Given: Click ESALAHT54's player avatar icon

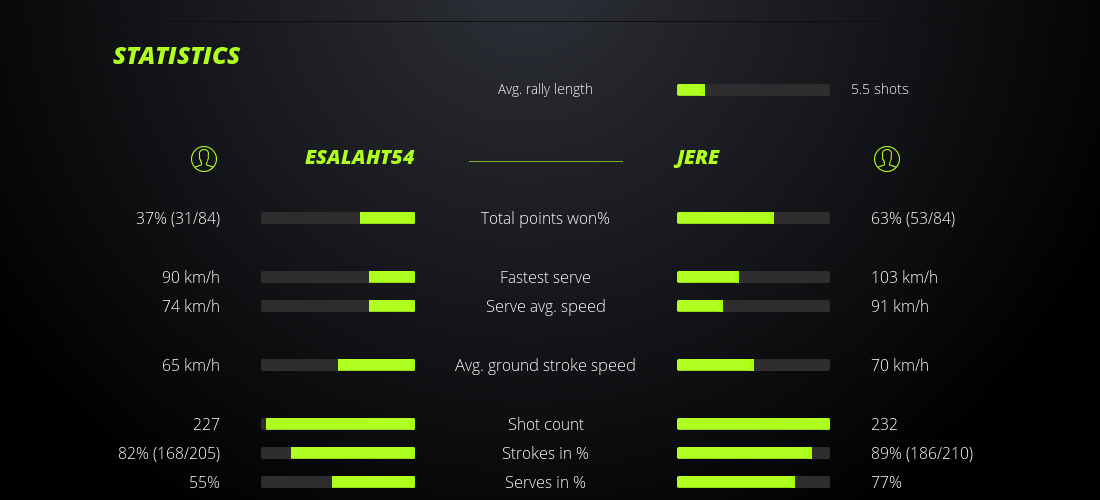Looking at the screenshot, I should [203, 159].
